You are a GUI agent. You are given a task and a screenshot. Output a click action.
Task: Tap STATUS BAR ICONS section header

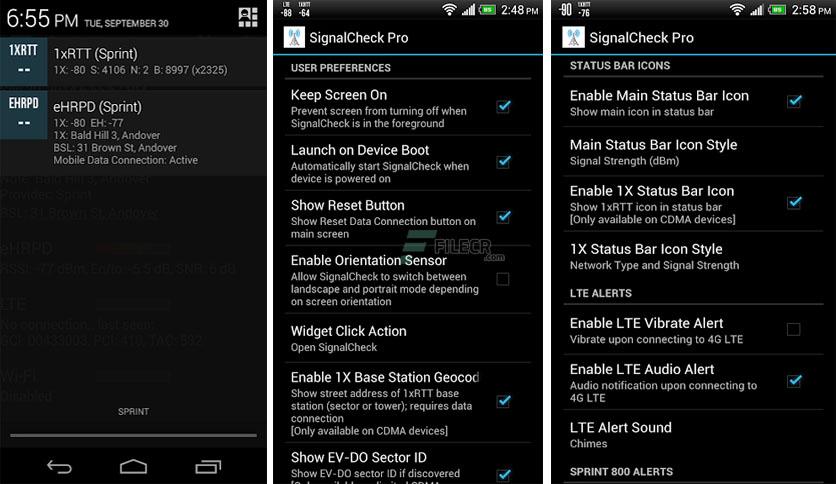point(620,66)
